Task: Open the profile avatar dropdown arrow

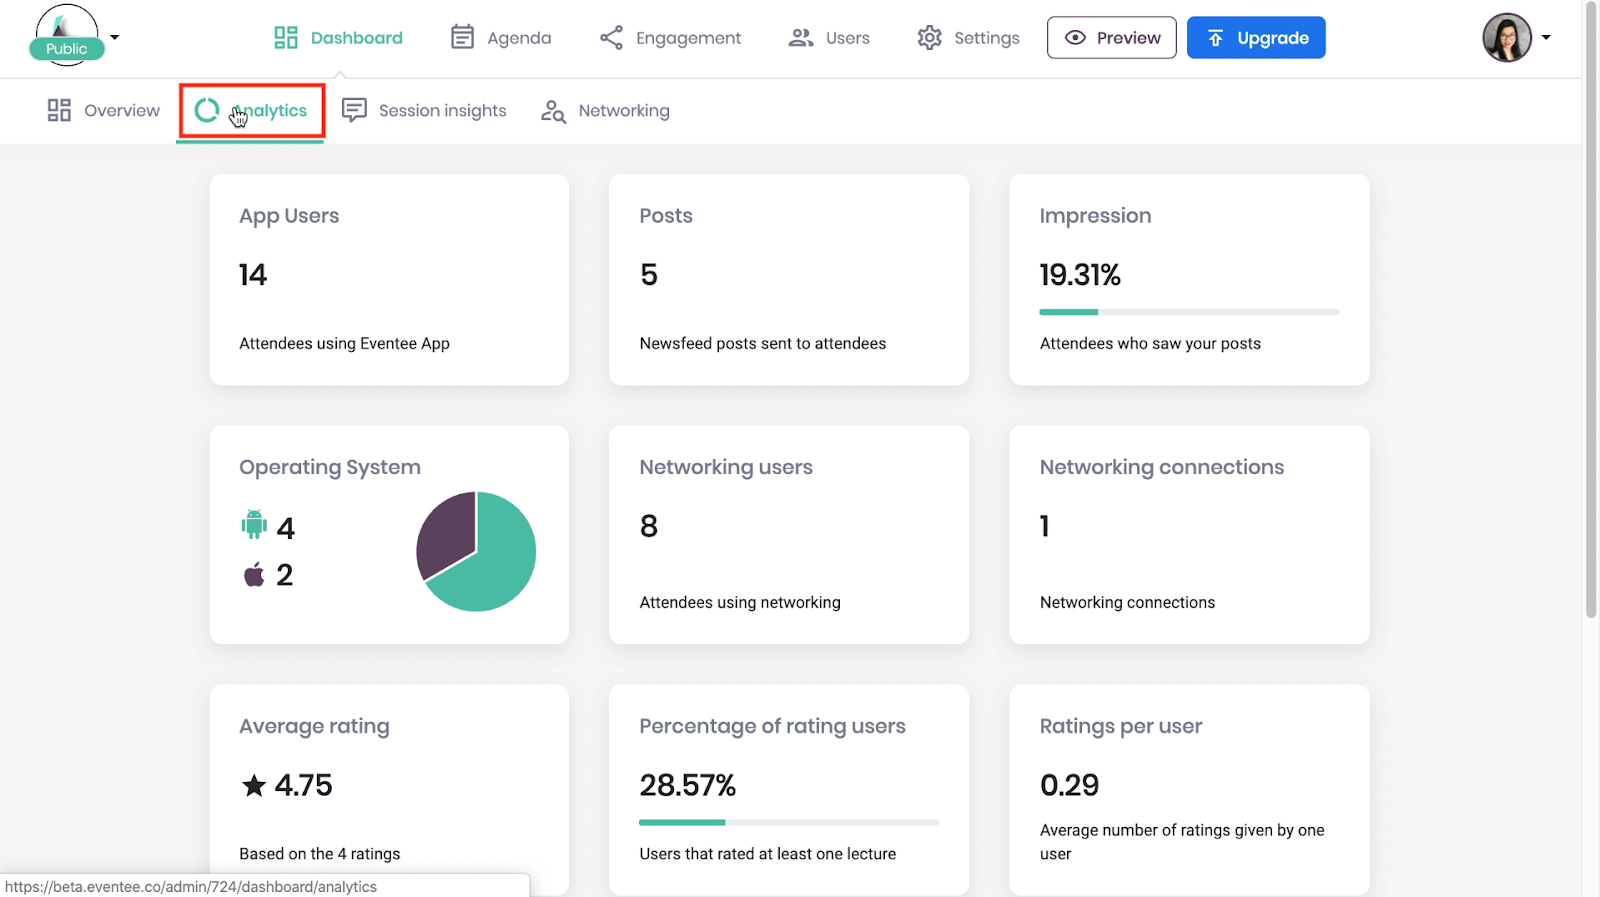Action: (x=1546, y=38)
